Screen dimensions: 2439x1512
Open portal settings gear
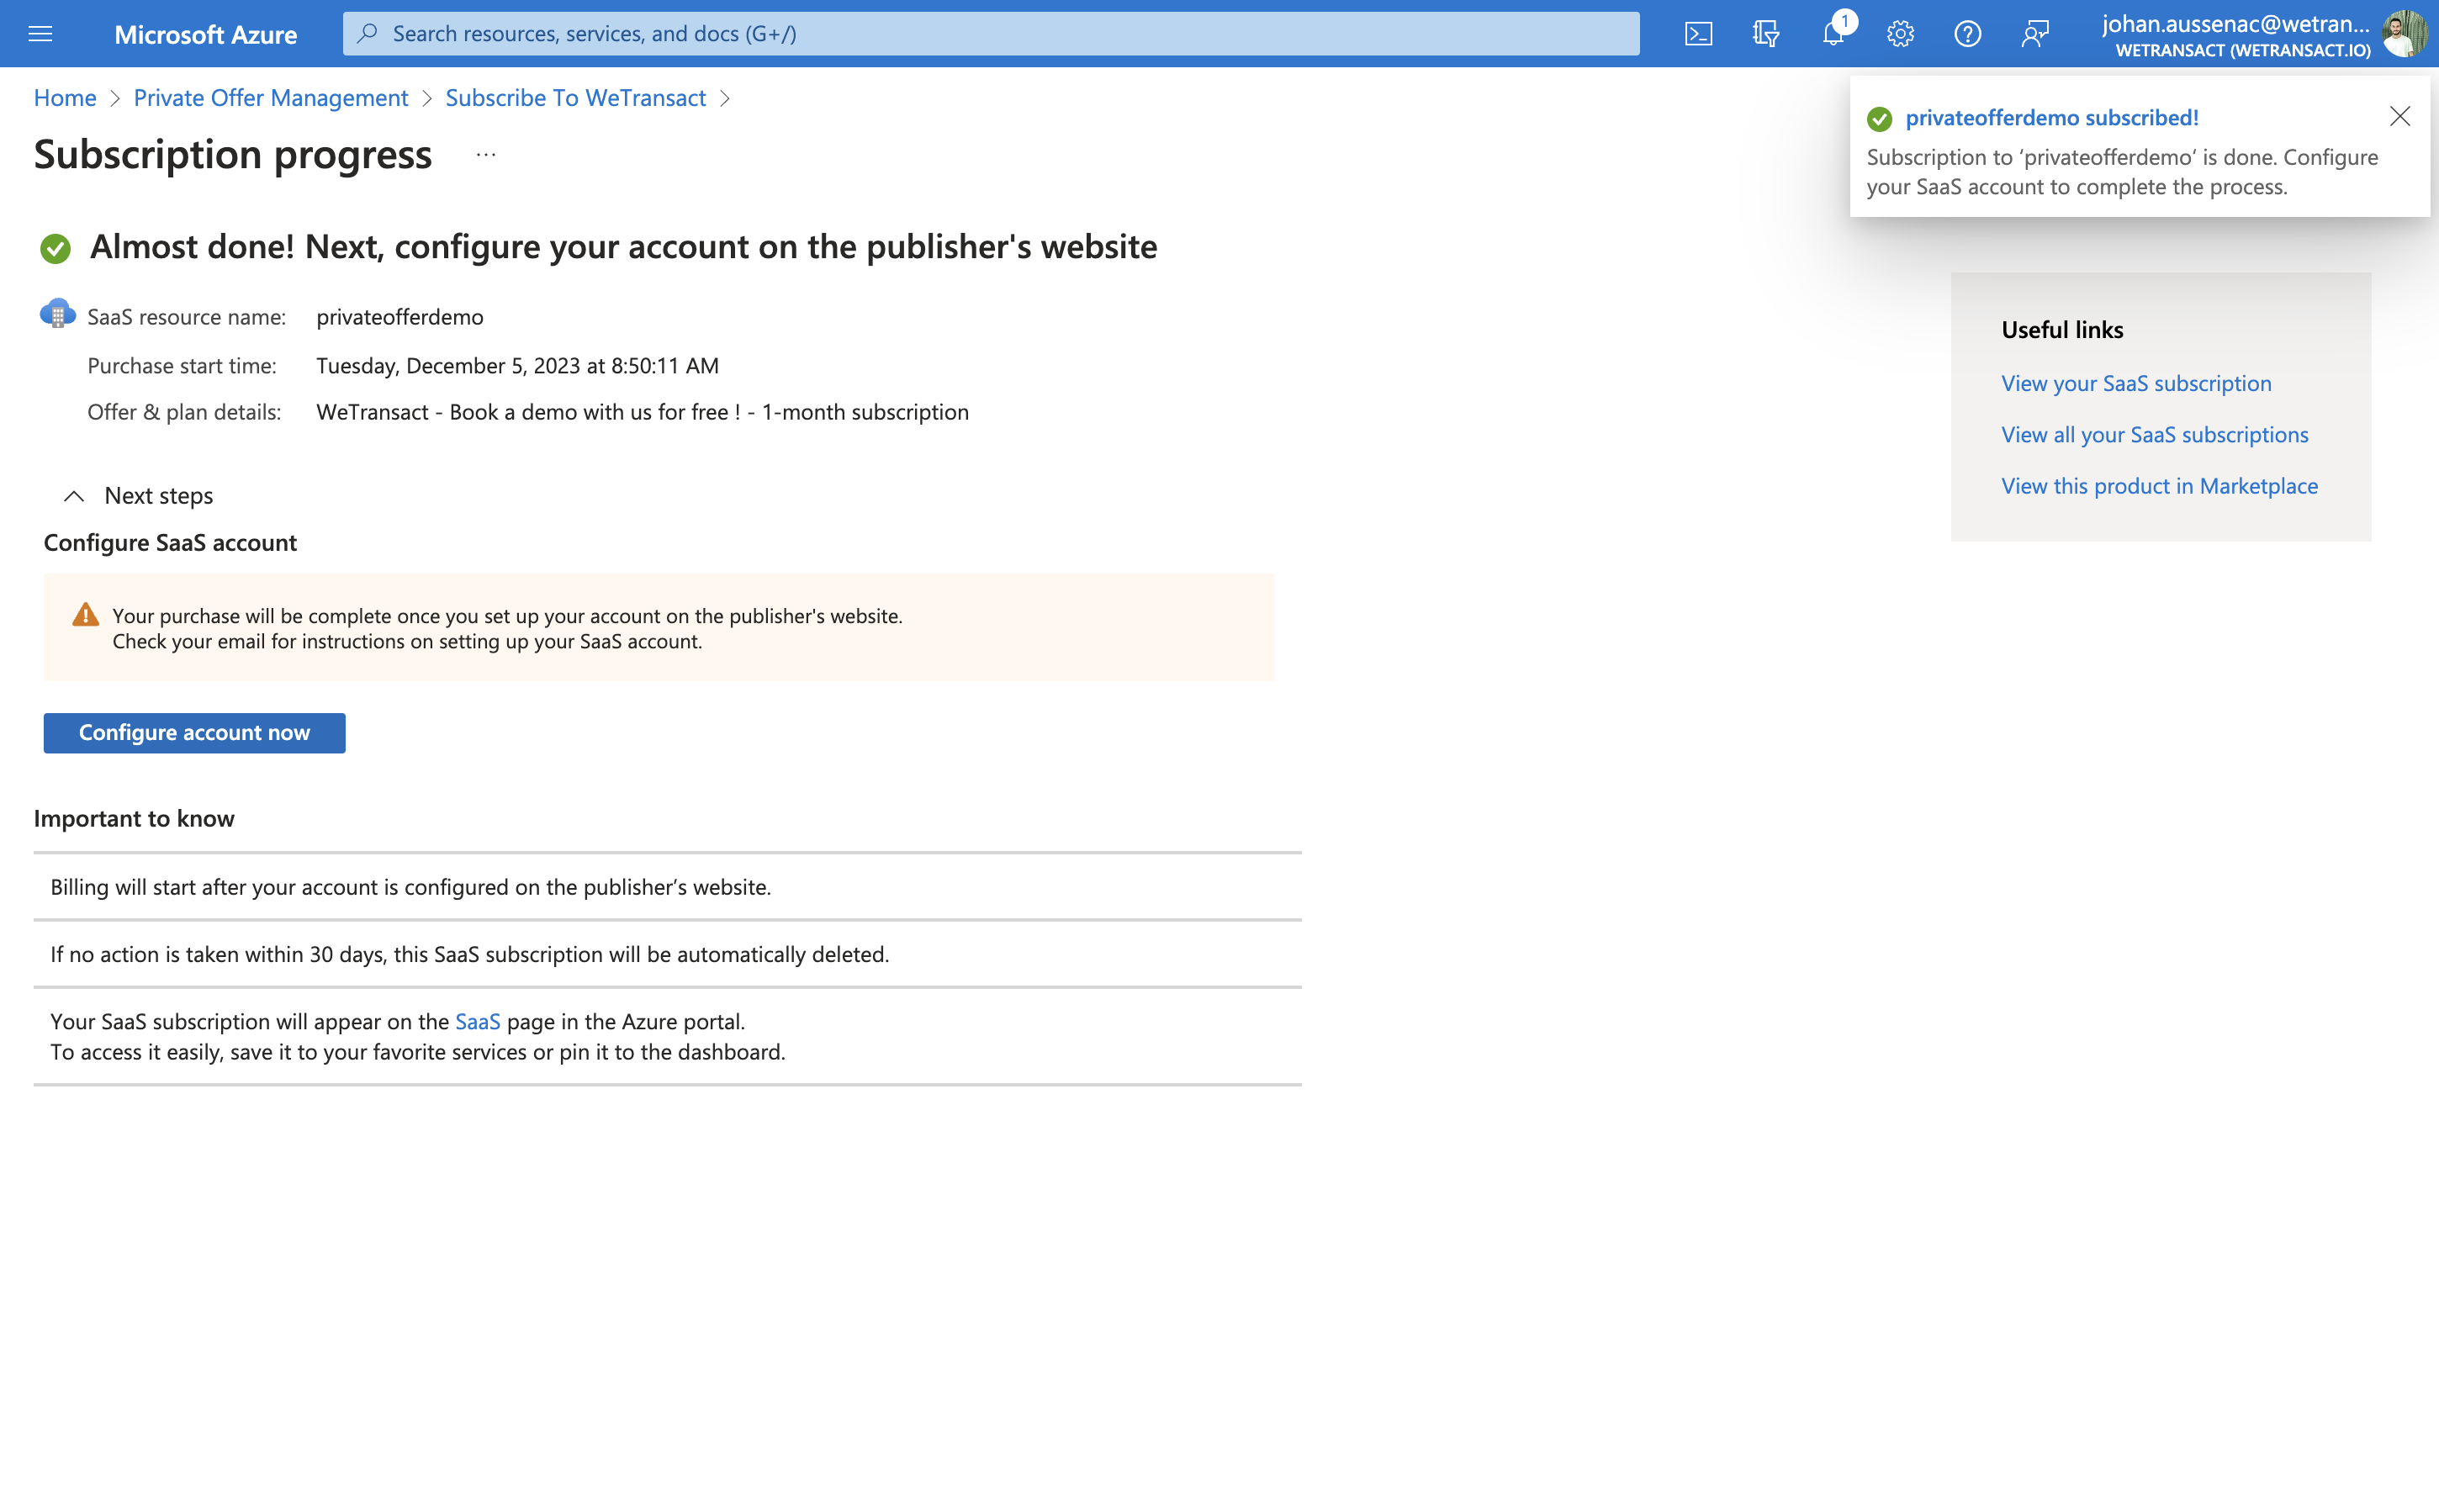(x=1900, y=34)
